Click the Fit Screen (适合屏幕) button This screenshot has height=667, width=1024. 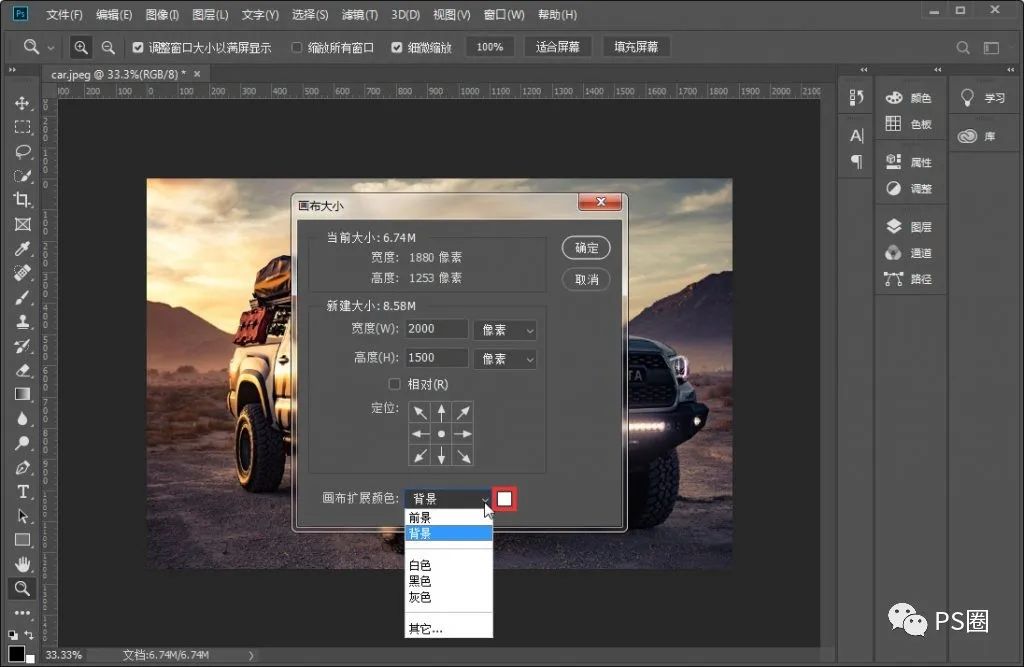click(558, 47)
